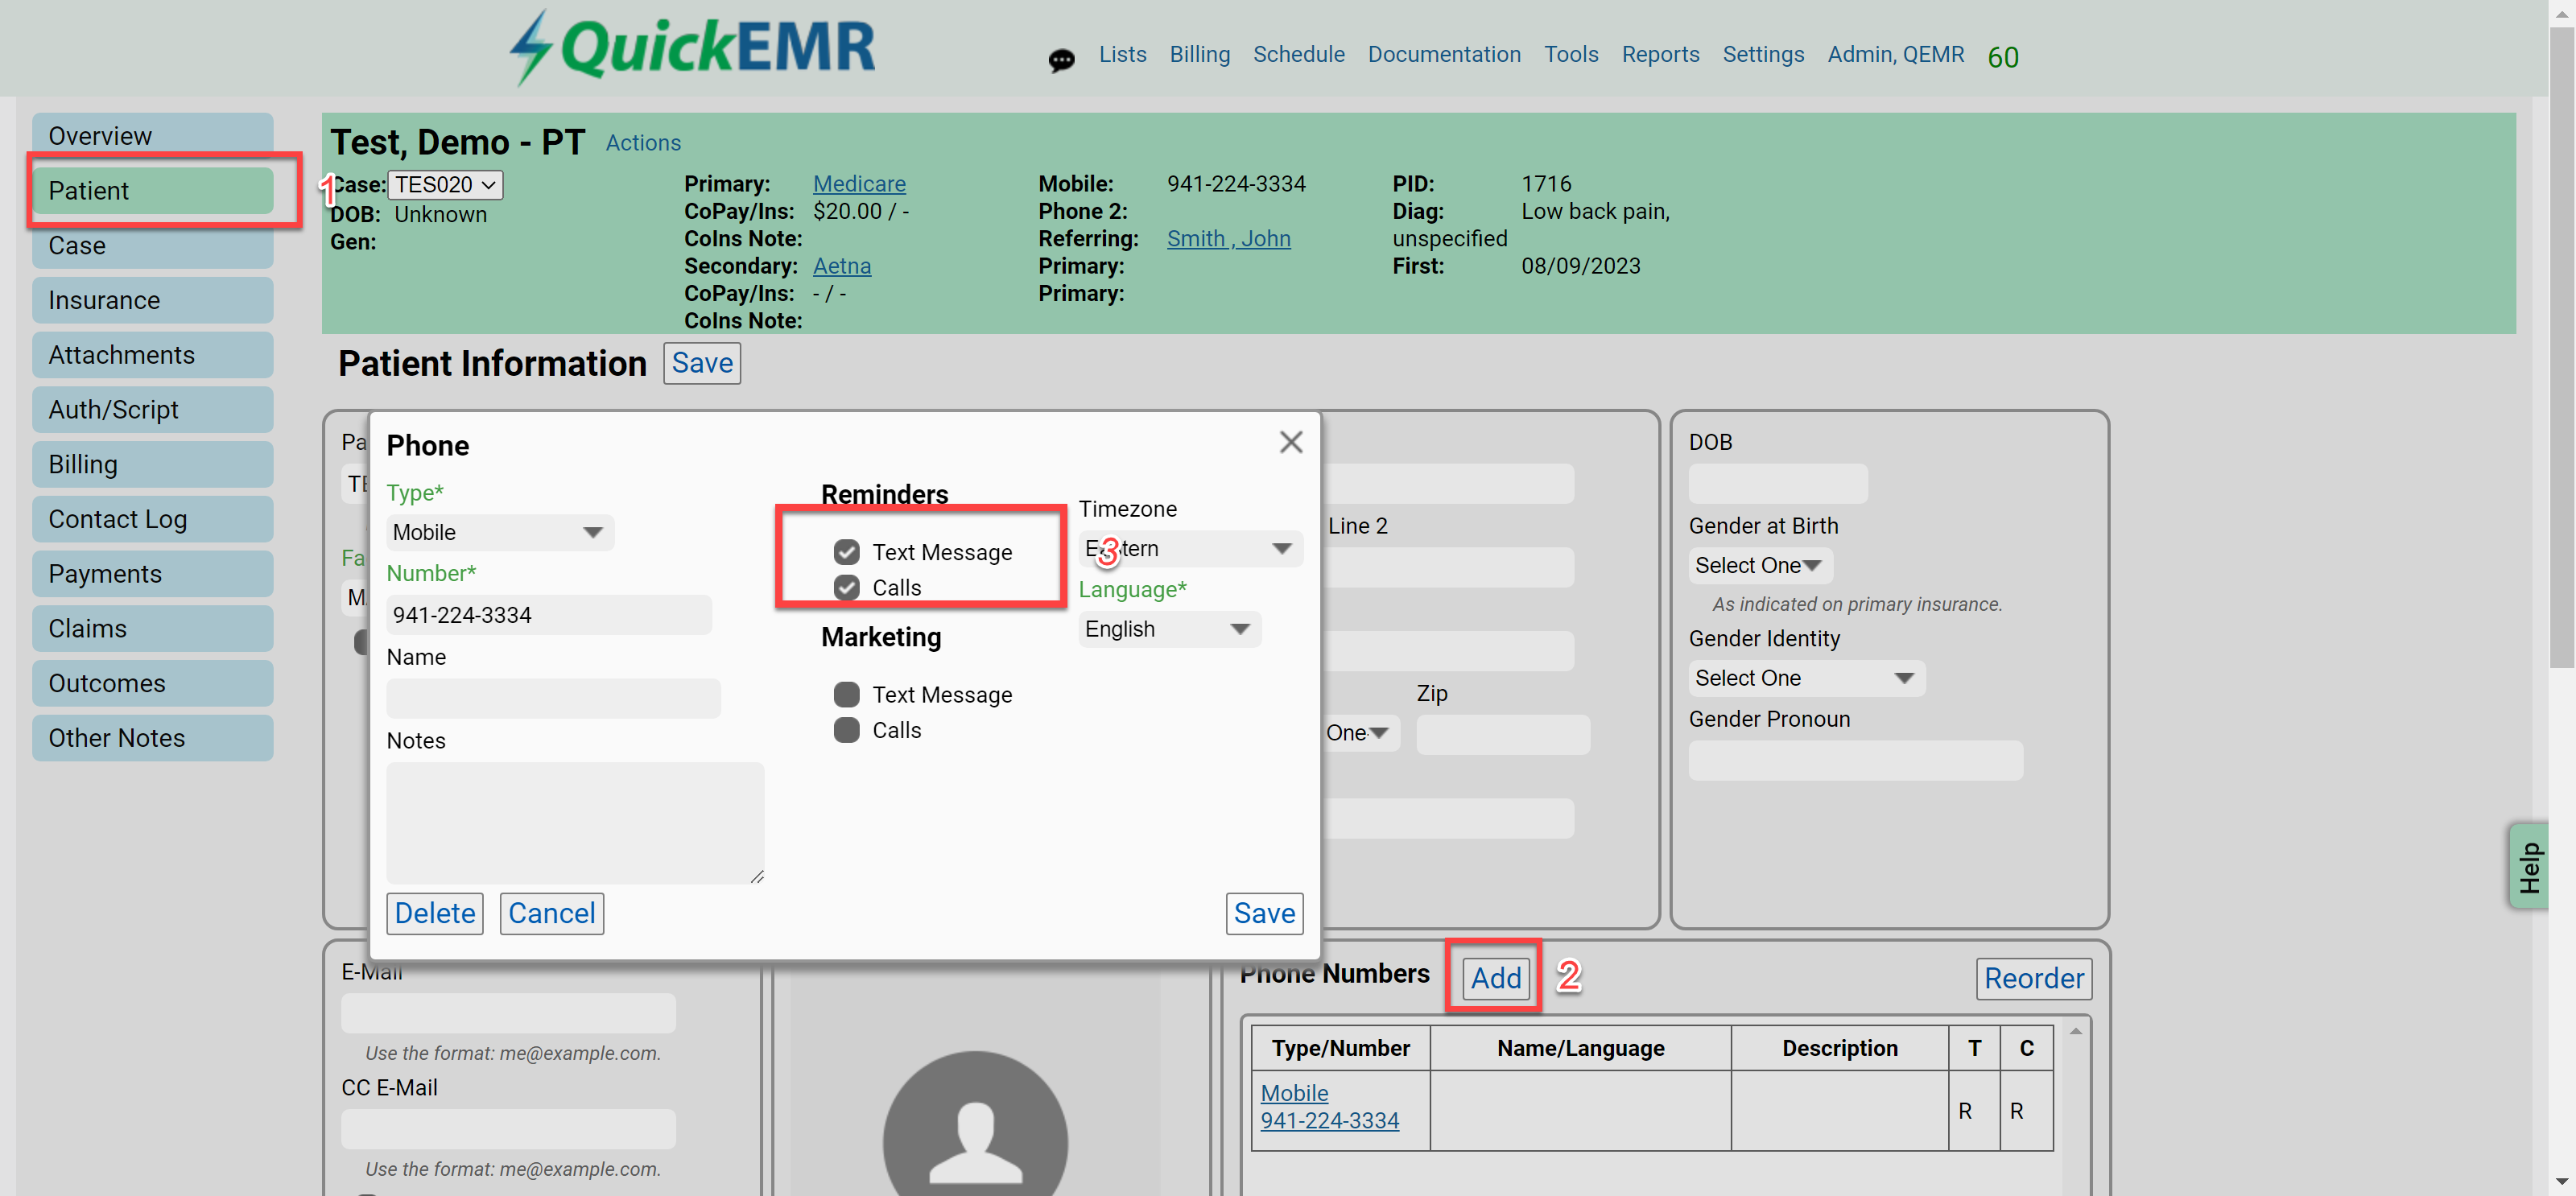The image size is (2576, 1196).
Task: Open the chat message bubble icon
Action: (1061, 60)
